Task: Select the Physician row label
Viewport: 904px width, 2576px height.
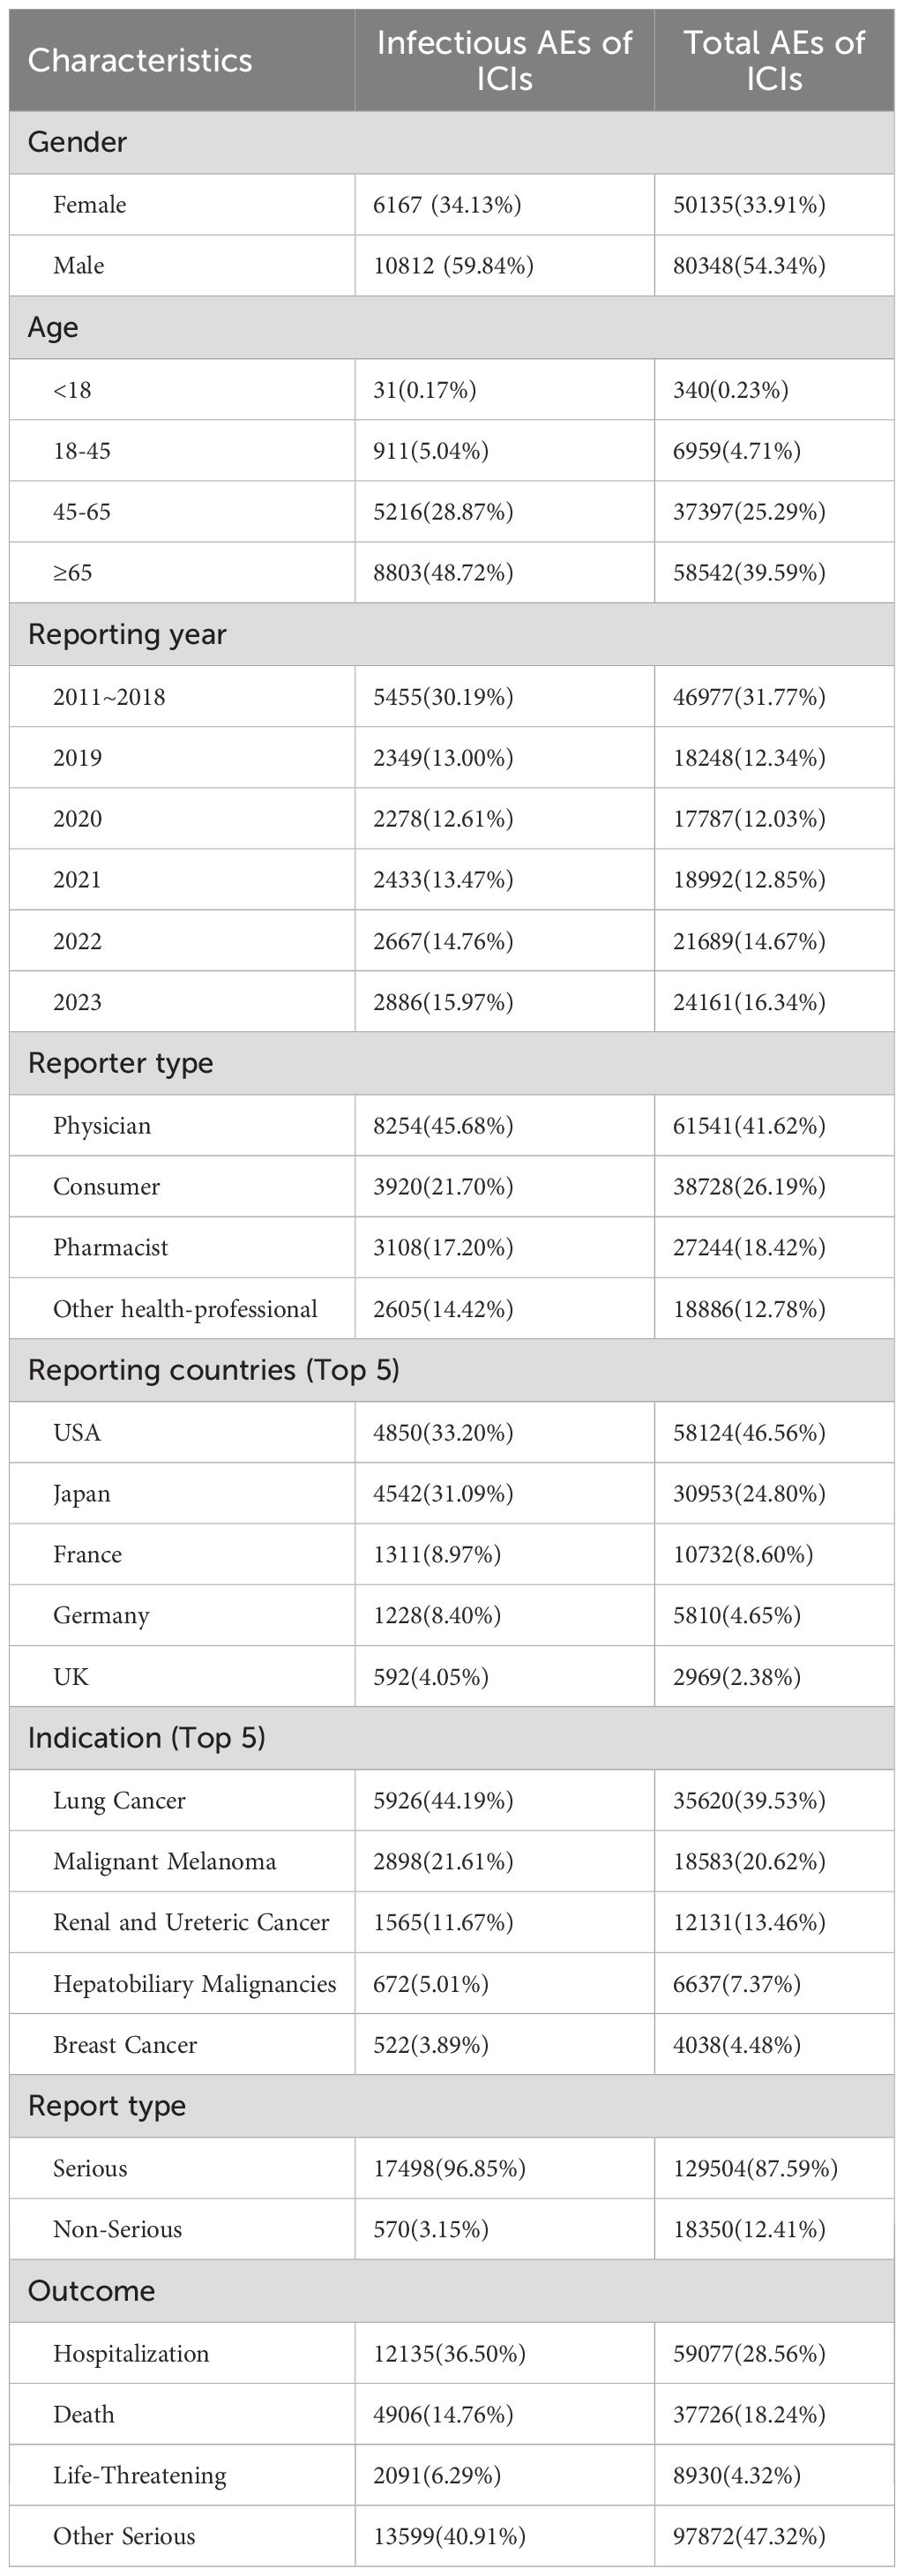Action: [x=102, y=1126]
